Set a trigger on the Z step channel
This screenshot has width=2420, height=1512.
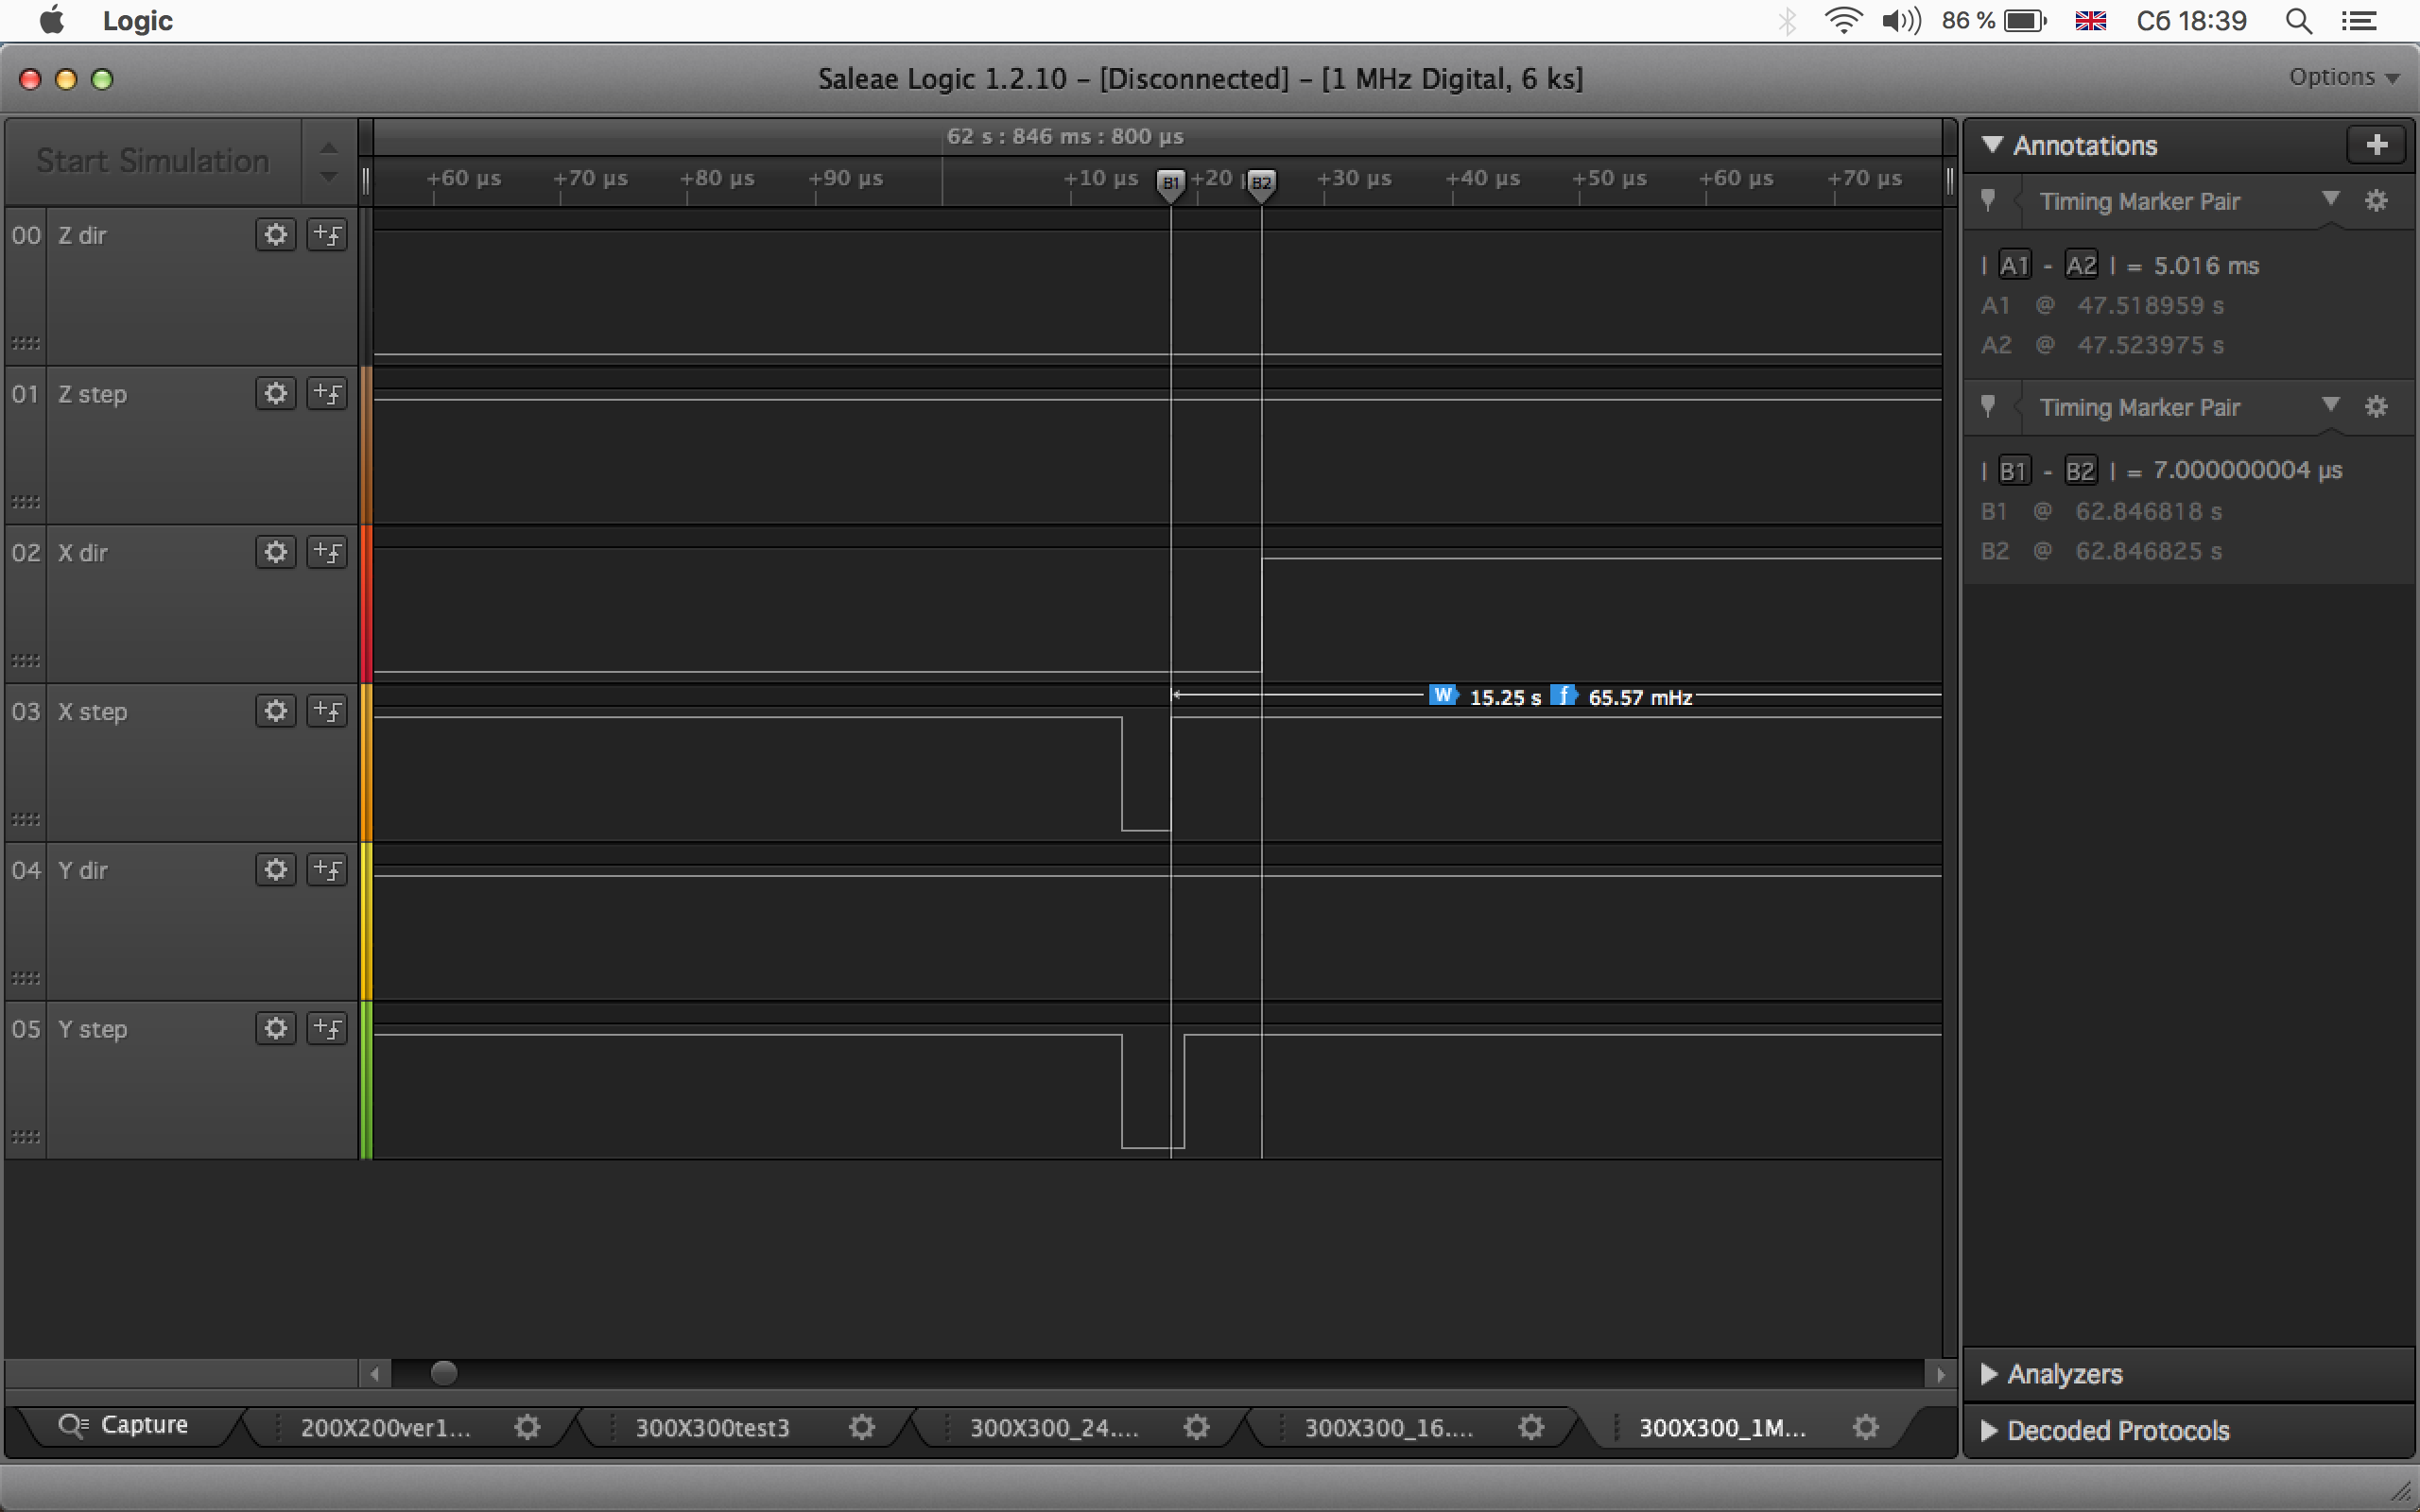click(x=327, y=394)
